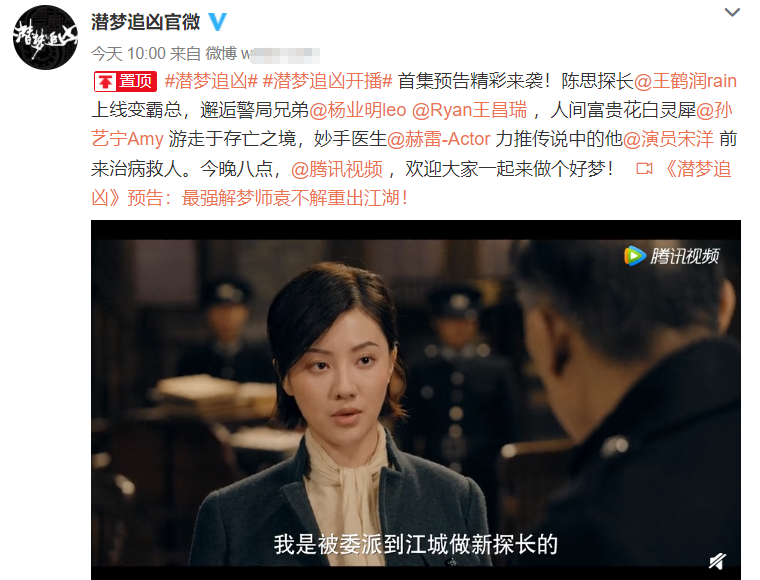Click the red 置顶 pinned tag
Viewport: 760px width, 580px height.
[x=126, y=81]
